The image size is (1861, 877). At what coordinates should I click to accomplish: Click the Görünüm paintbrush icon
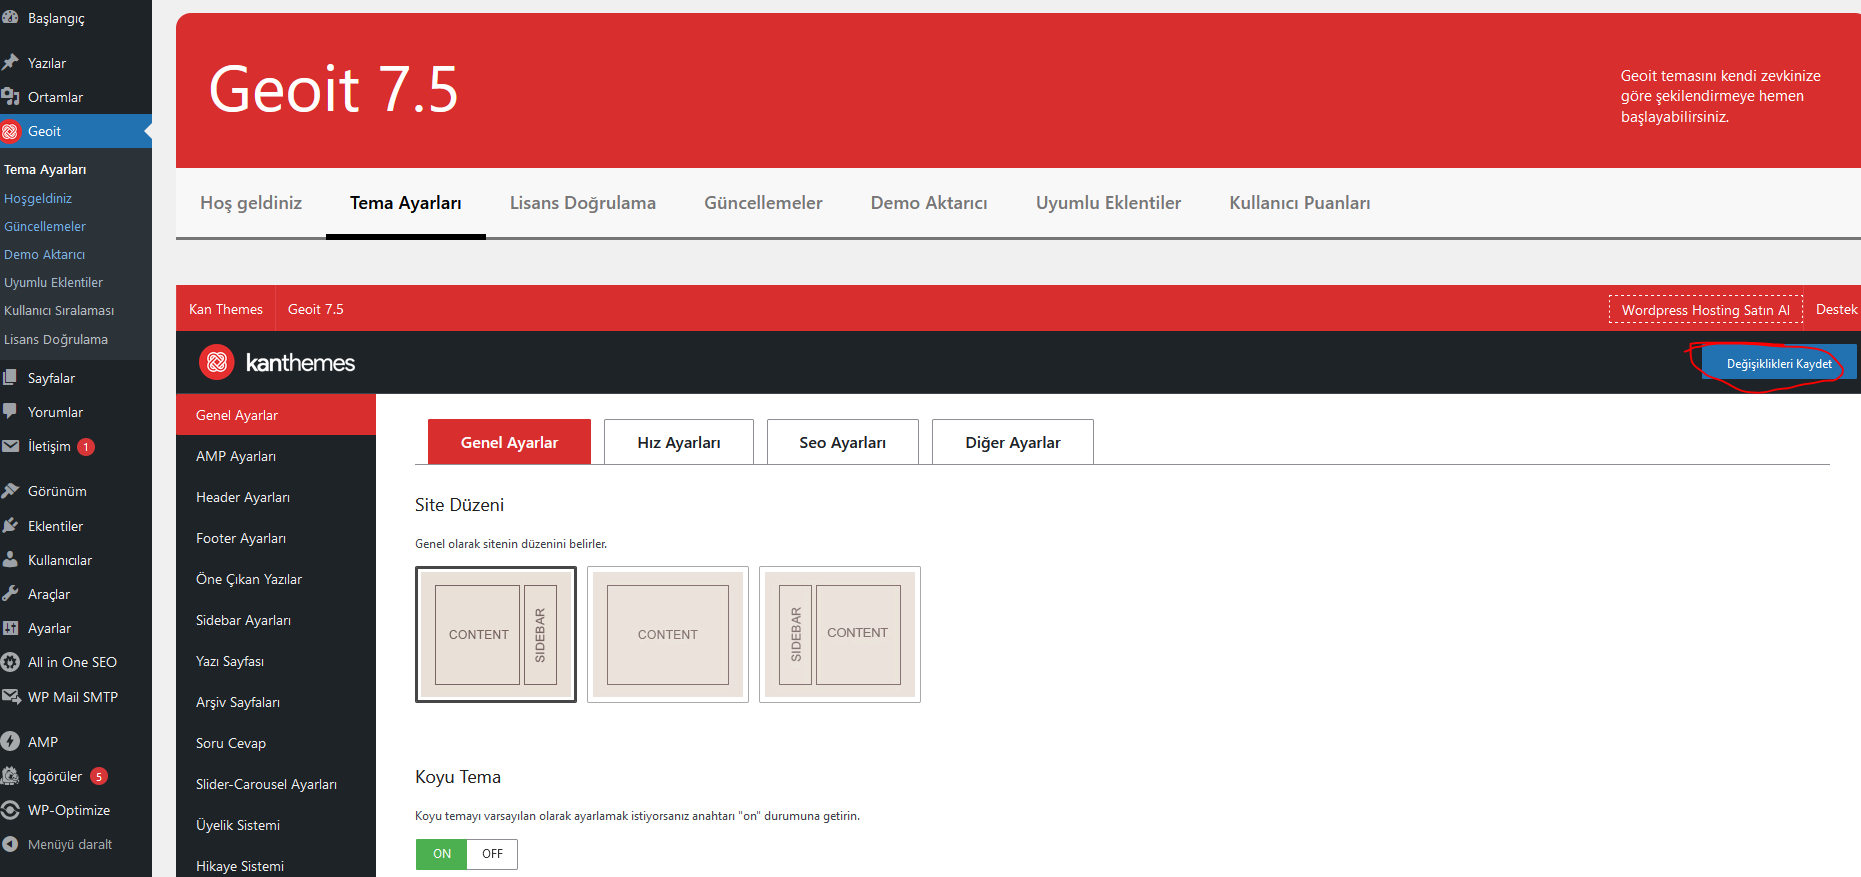click(x=10, y=490)
